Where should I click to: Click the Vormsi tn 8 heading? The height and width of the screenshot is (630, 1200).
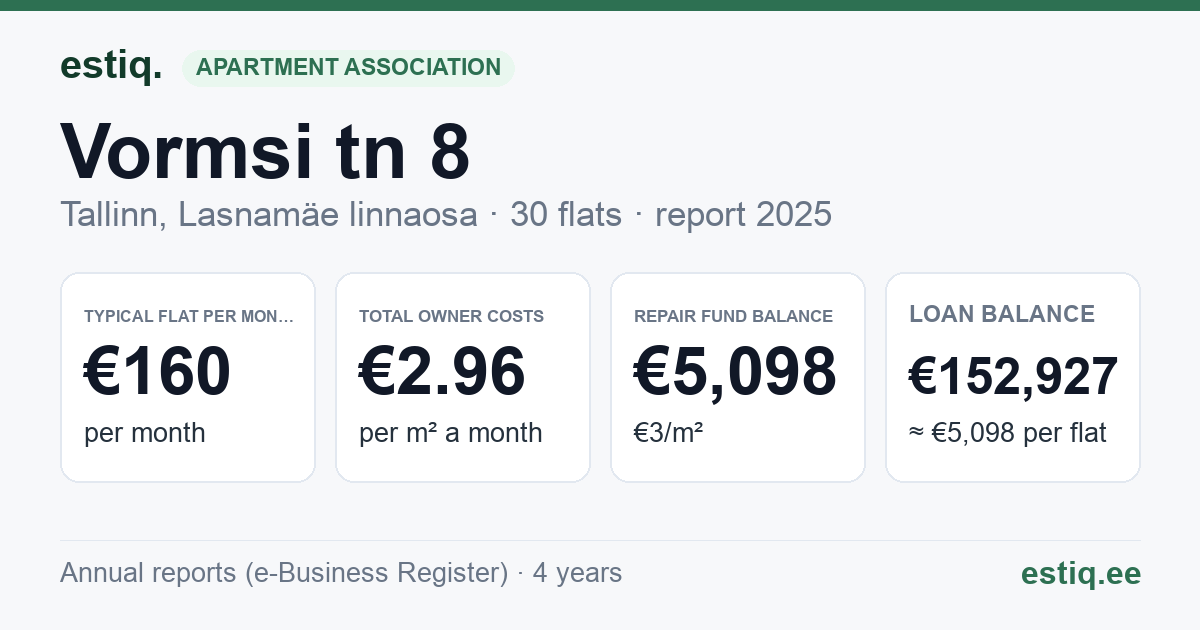[x=265, y=150]
